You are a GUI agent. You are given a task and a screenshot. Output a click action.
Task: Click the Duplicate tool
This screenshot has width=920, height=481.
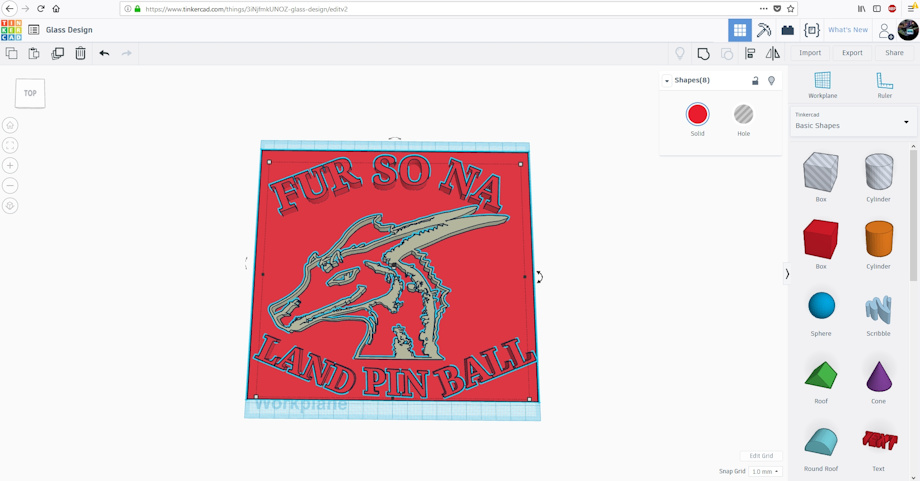(58, 53)
